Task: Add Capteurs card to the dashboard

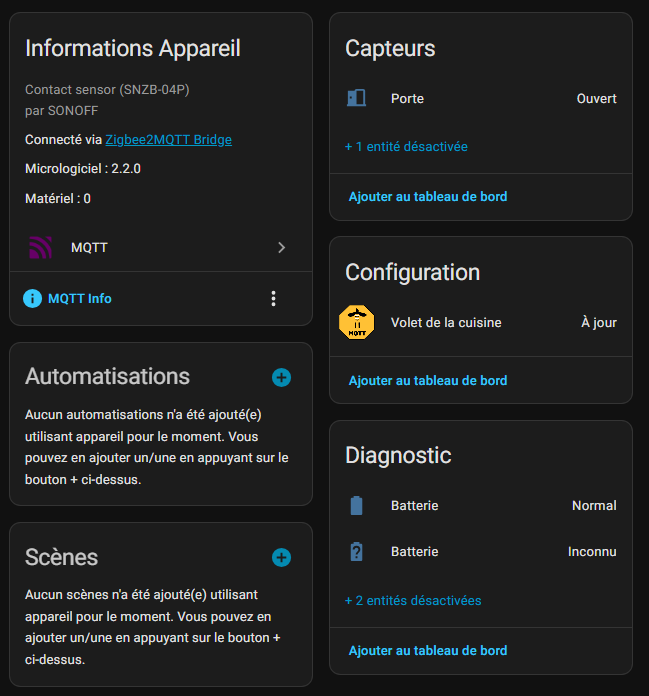Action: (x=427, y=197)
